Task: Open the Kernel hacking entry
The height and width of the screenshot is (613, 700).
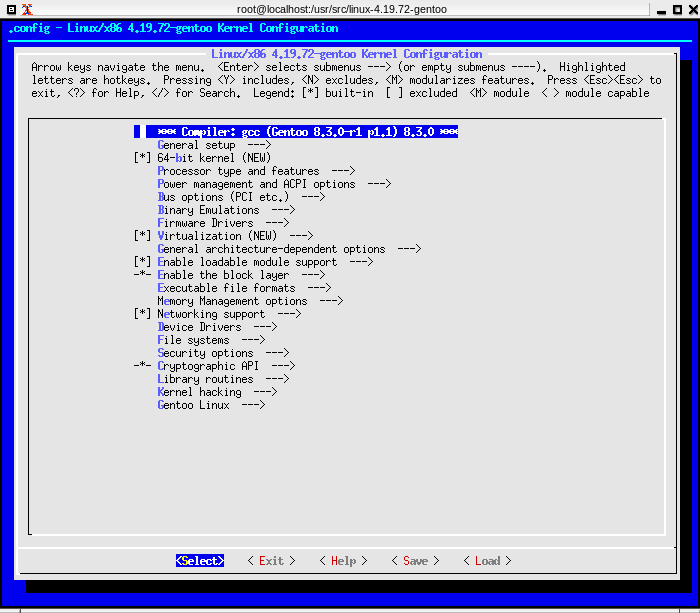Action: point(200,392)
